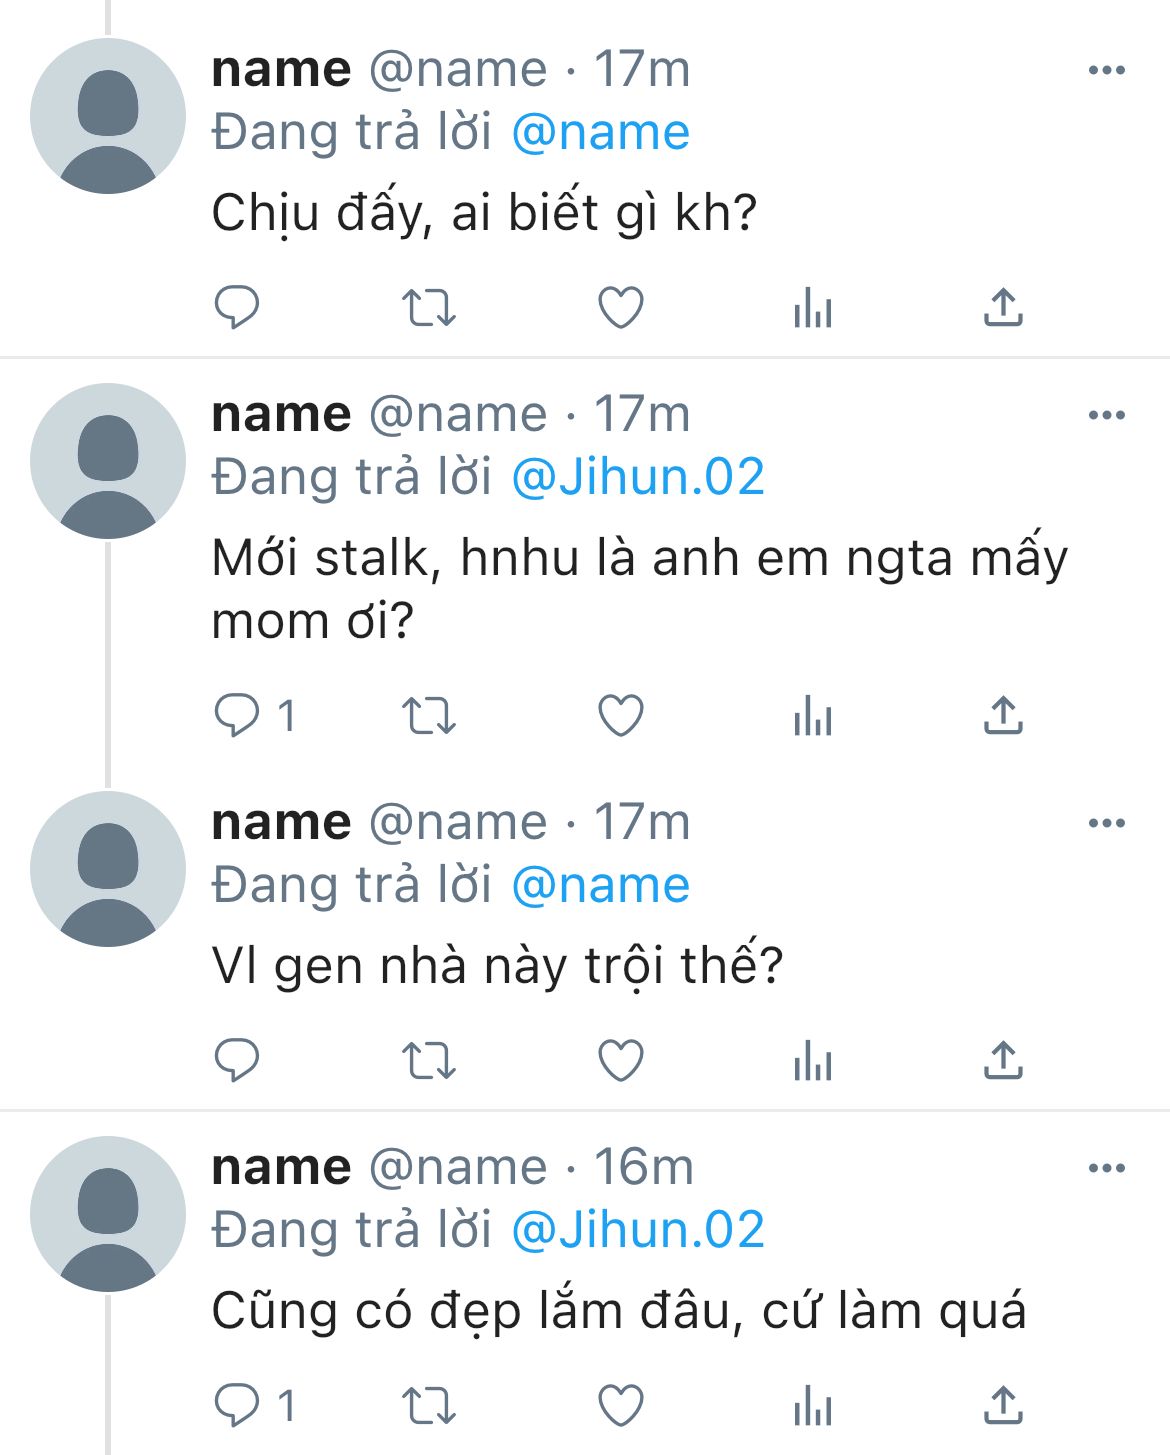
Task: Retweet the "Vl gen nhà này trội thế?" tweet
Action: click(428, 1060)
